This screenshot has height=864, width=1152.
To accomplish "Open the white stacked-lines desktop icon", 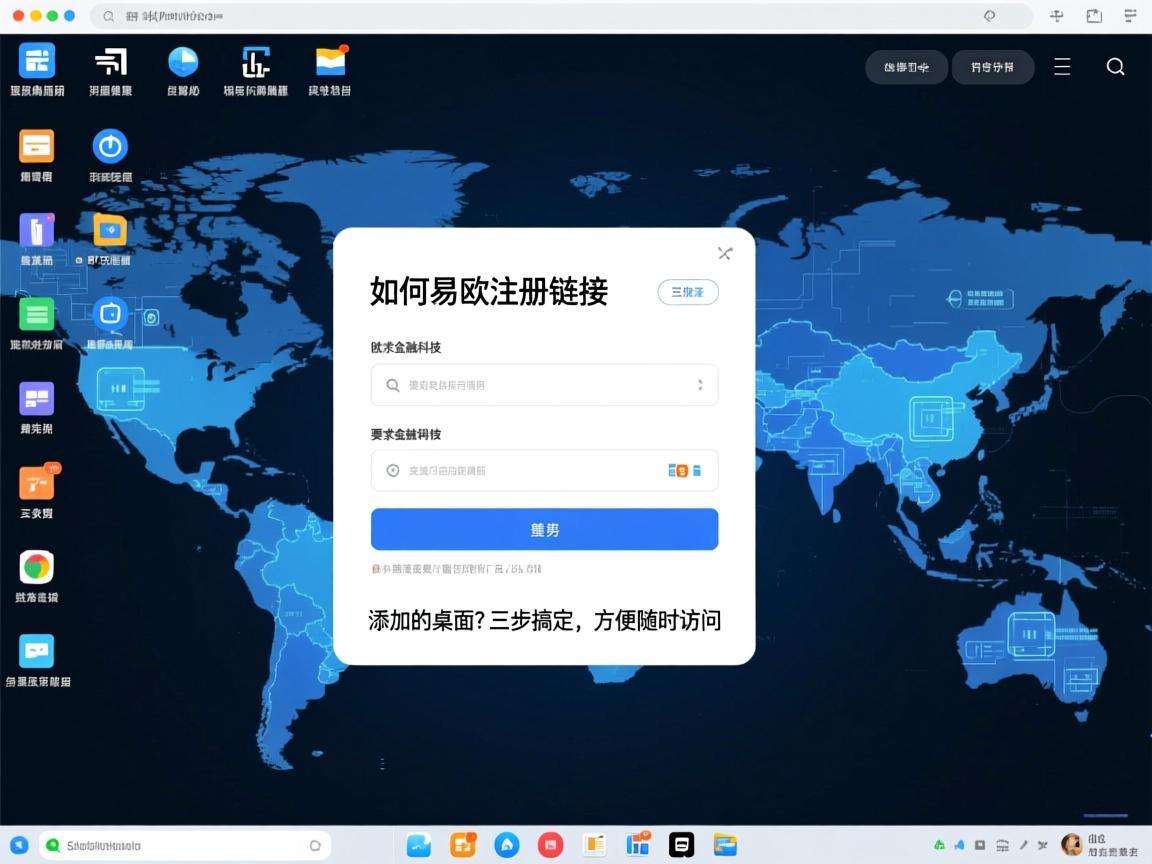I will 111,62.
